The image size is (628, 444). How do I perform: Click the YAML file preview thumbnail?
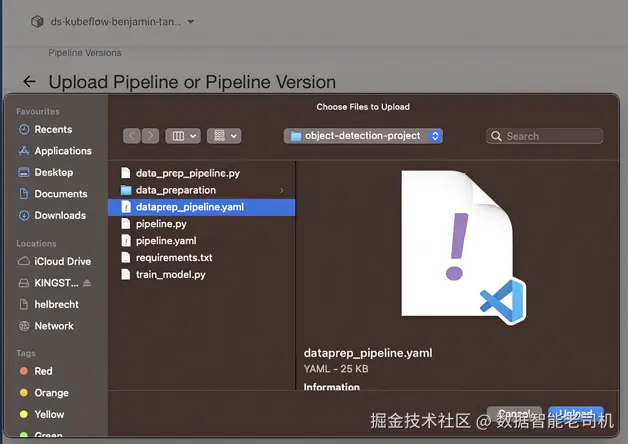463,247
